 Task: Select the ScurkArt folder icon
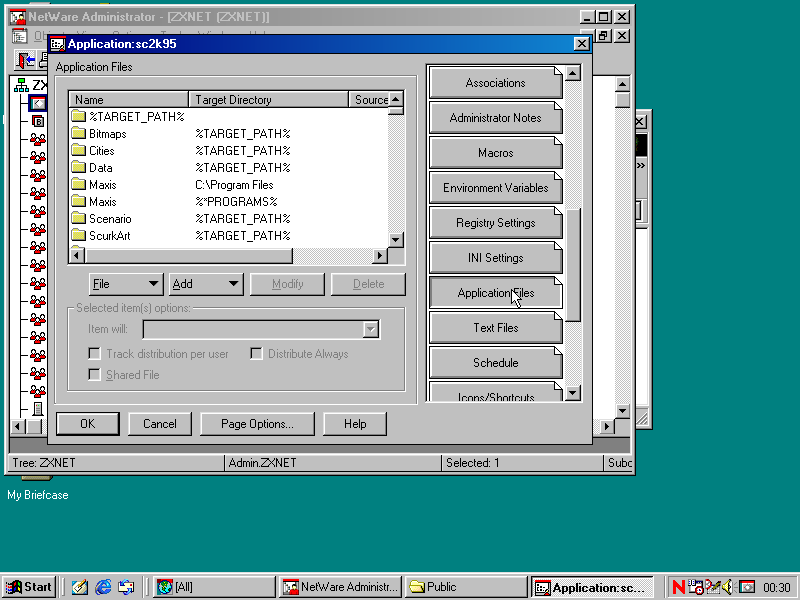click(79, 235)
